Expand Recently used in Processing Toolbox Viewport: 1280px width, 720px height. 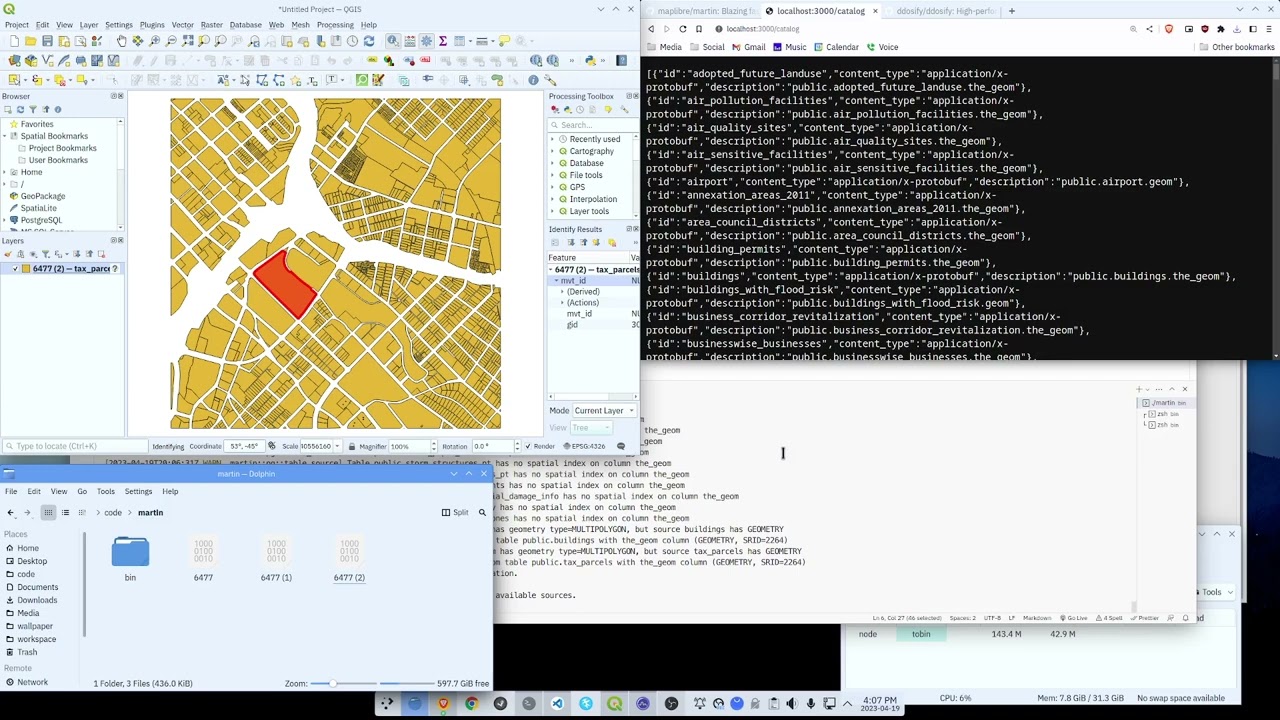pyautogui.click(x=552, y=139)
